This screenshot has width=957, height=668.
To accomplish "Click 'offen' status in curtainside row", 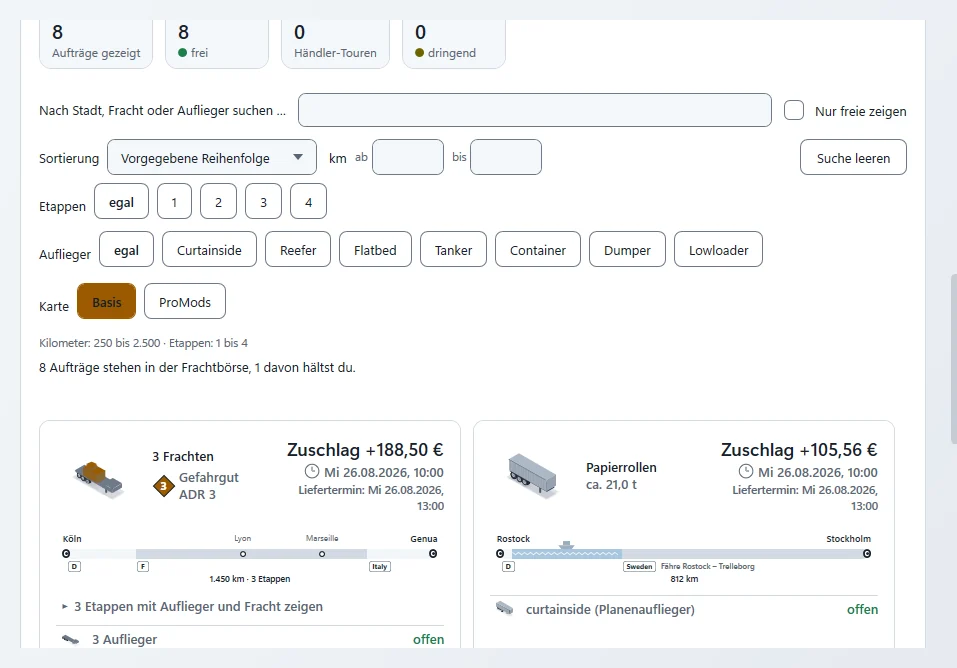I will click(x=862, y=609).
